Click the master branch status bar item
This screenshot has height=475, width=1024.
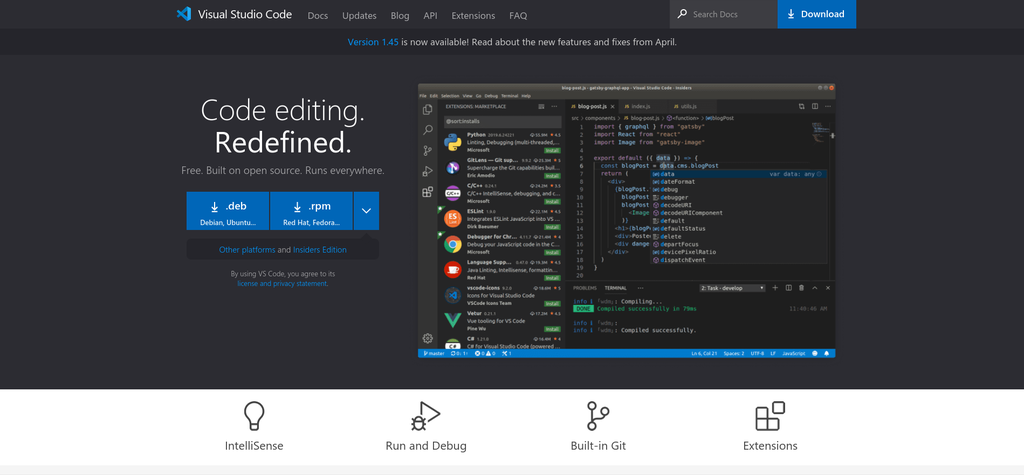(x=433, y=353)
